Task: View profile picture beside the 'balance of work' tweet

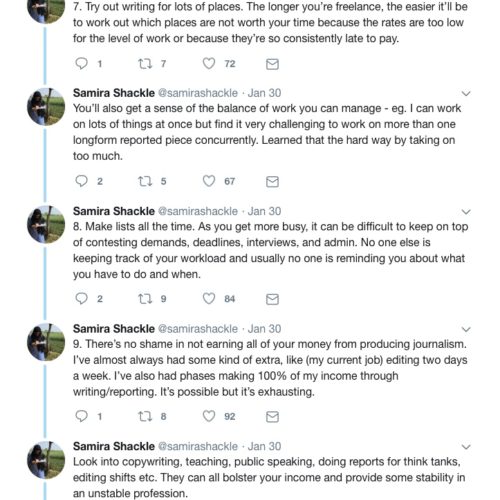Action: coord(46,107)
